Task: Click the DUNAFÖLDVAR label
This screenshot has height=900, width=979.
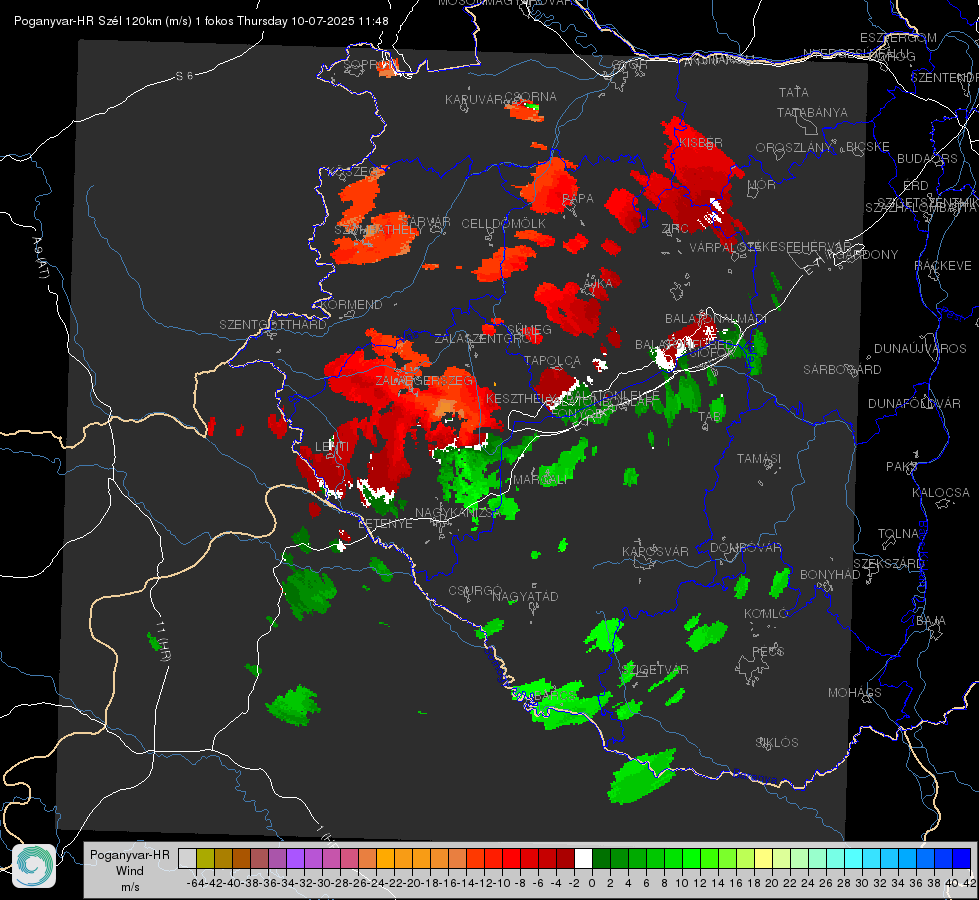Action: pyautogui.click(x=914, y=403)
